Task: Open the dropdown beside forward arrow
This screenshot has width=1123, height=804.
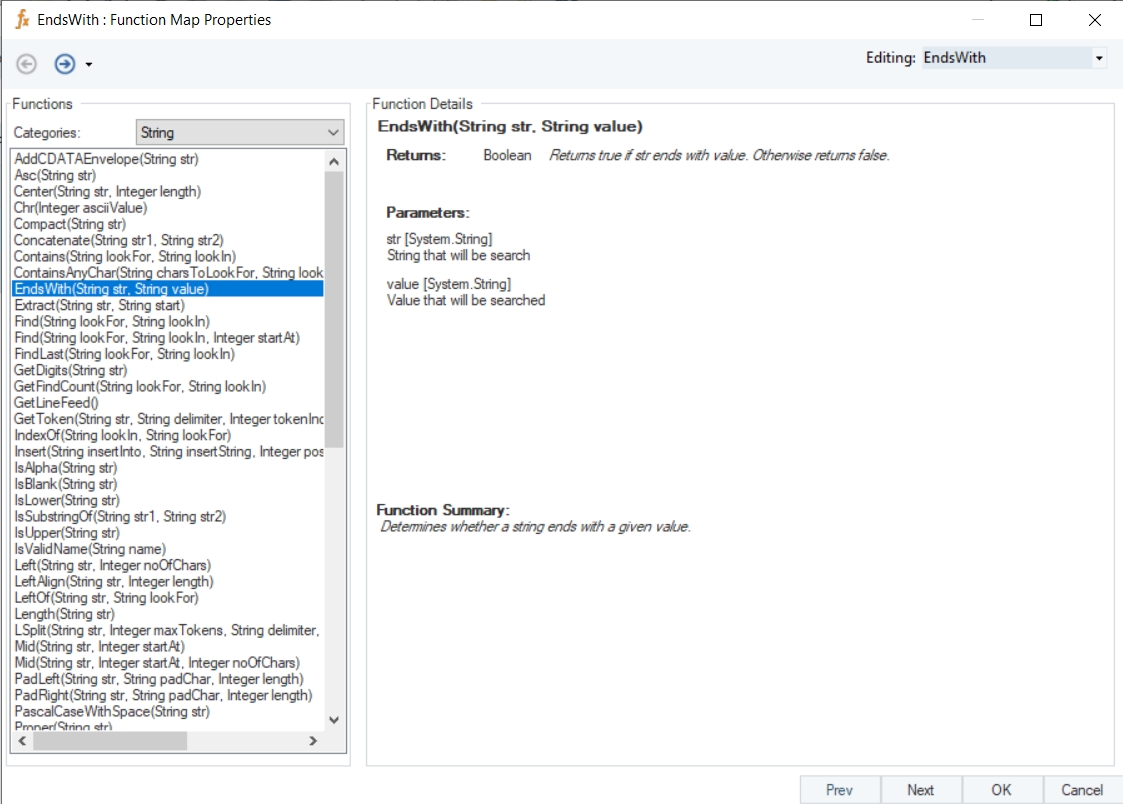Action: point(89,65)
